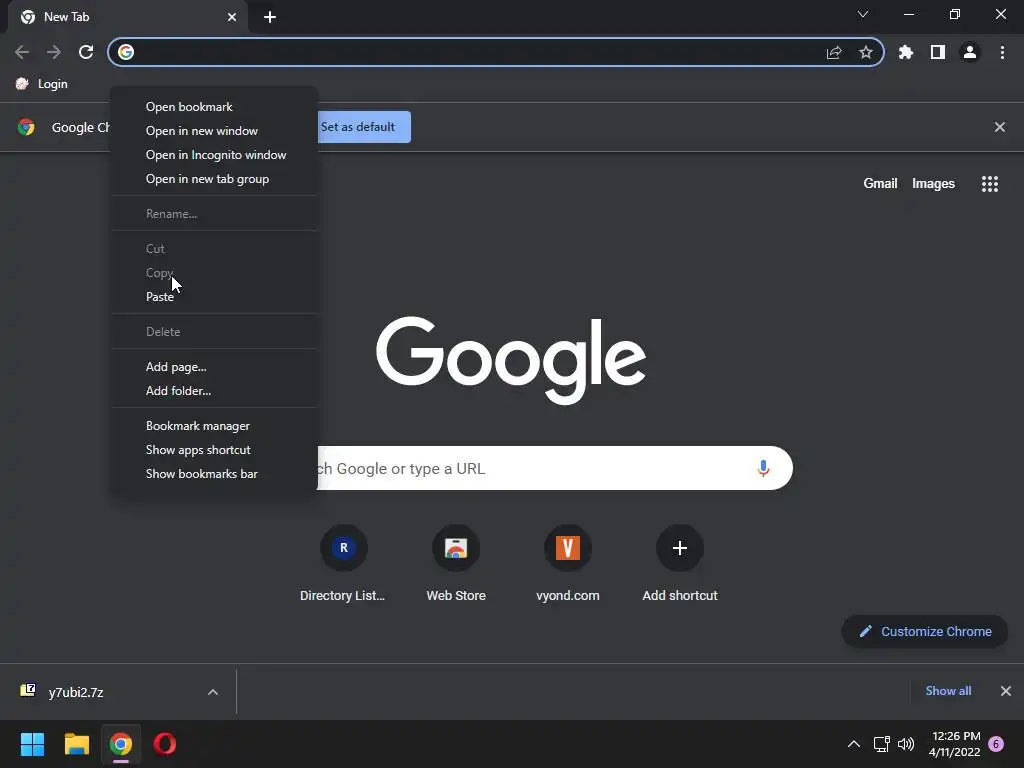Open the Directory List shortcut
1024x768 pixels.
(x=344, y=566)
